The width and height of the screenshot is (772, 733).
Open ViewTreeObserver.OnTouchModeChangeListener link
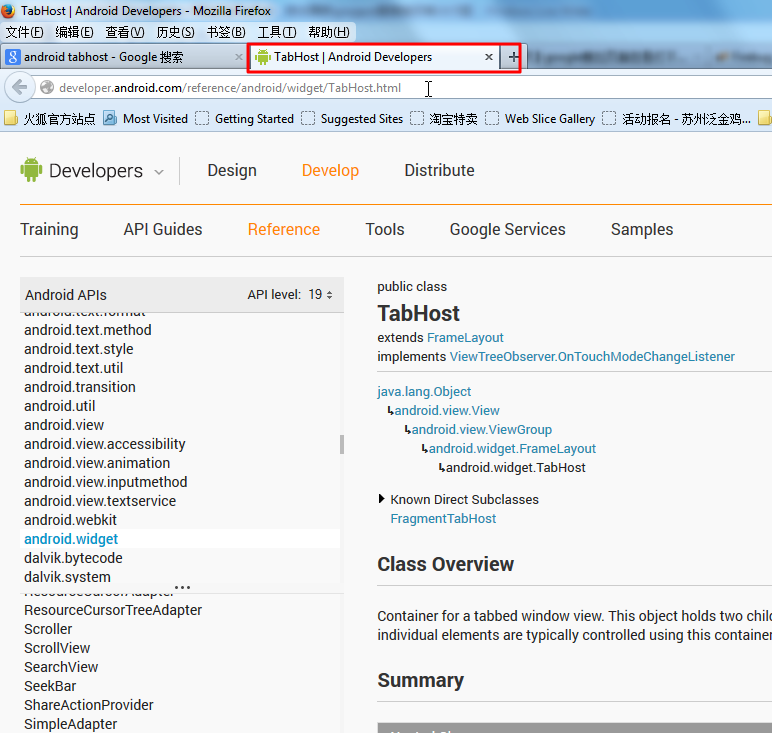tap(592, 356)
